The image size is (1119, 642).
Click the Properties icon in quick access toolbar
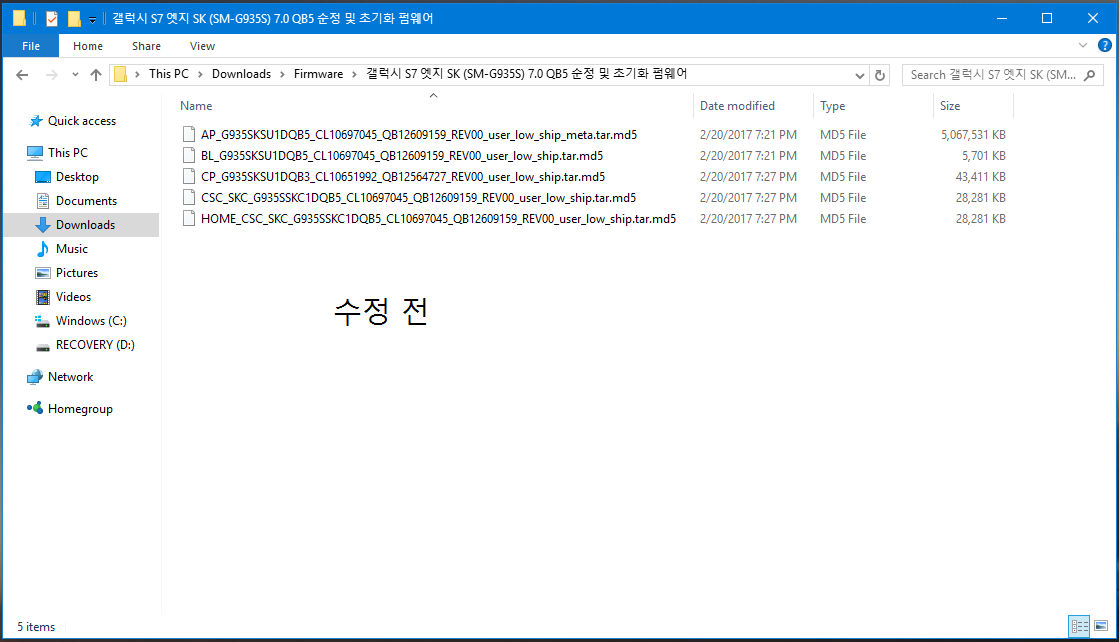click(x=52, y=18)
